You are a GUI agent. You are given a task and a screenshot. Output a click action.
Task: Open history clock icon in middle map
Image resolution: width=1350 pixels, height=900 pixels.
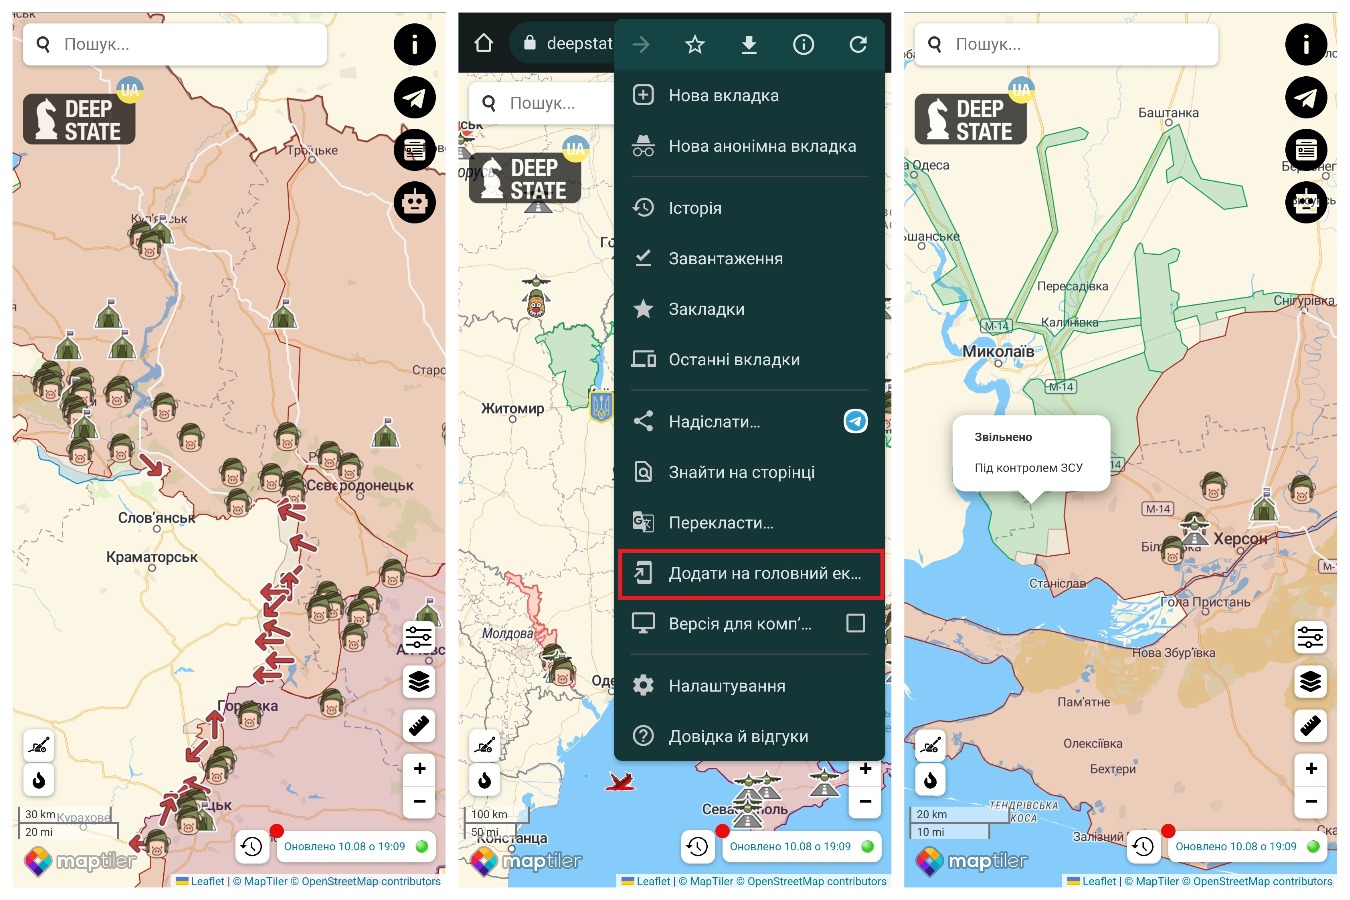pos(698,847)
